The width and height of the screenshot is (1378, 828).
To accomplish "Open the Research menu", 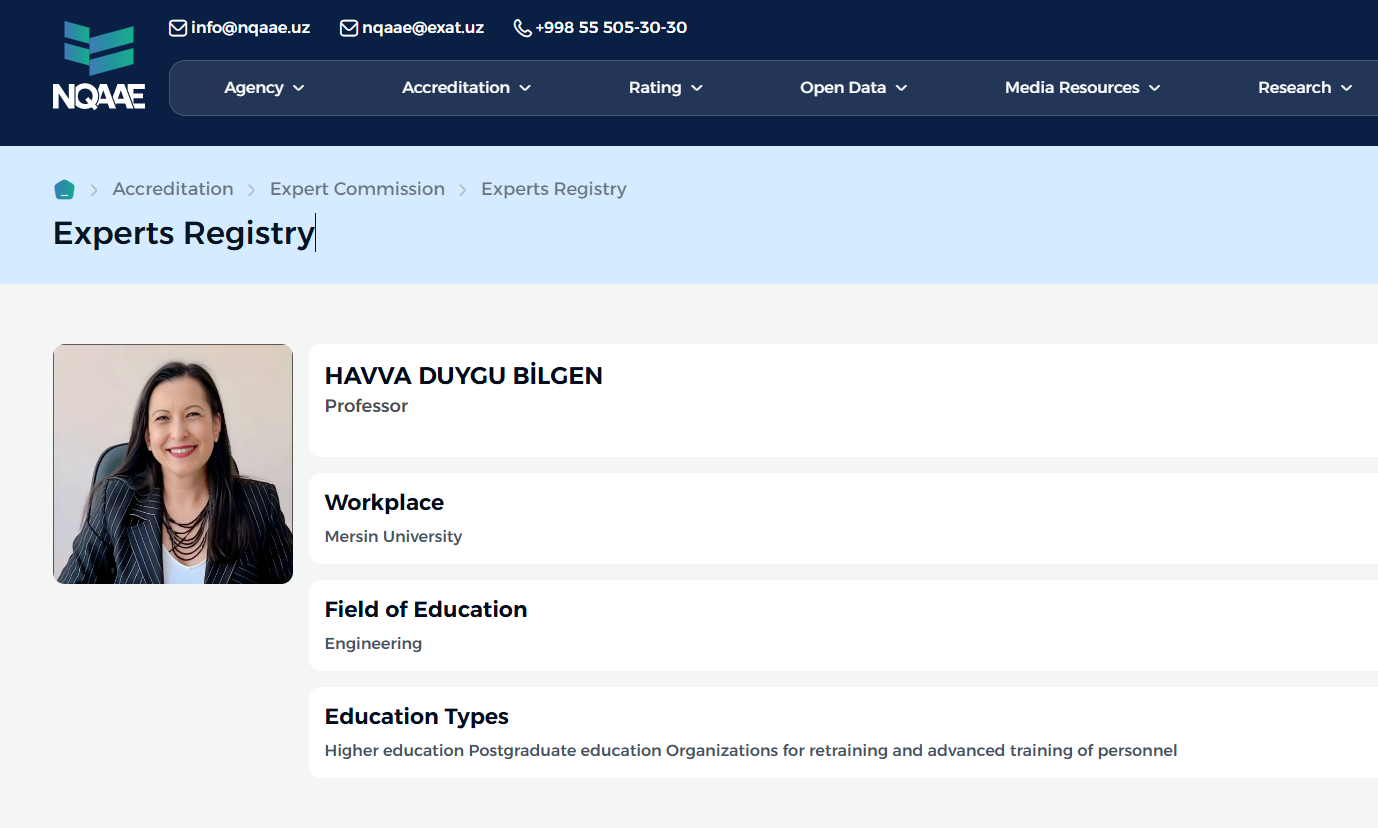I will pos(1305,88).
